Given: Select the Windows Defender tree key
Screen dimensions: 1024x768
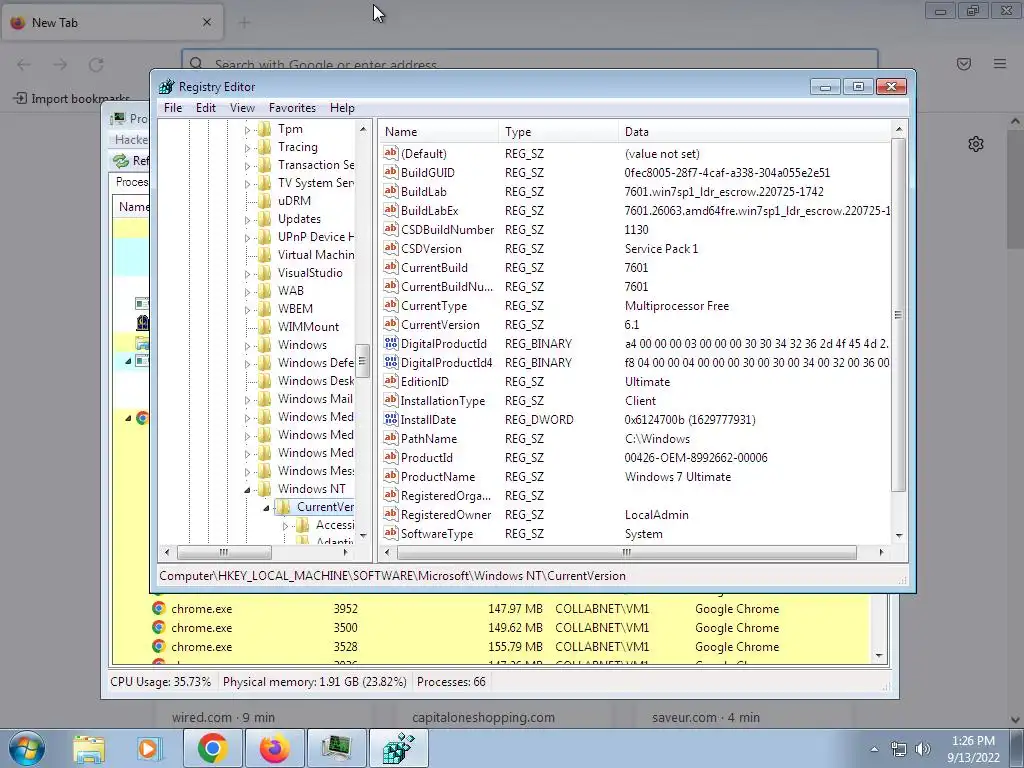Looking at the screenshot, I should [315, 362].
